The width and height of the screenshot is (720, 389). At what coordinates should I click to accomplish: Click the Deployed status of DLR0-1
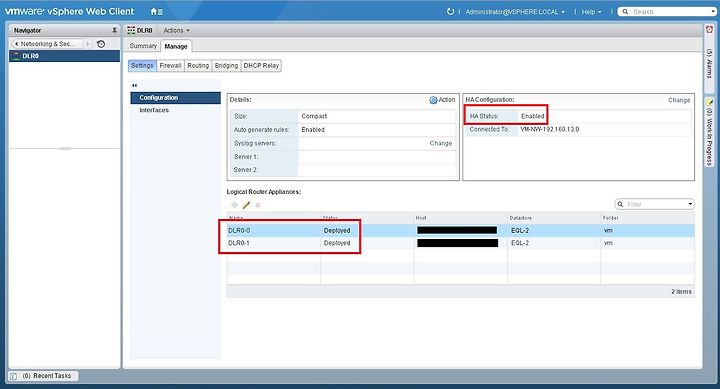[337, 243]
